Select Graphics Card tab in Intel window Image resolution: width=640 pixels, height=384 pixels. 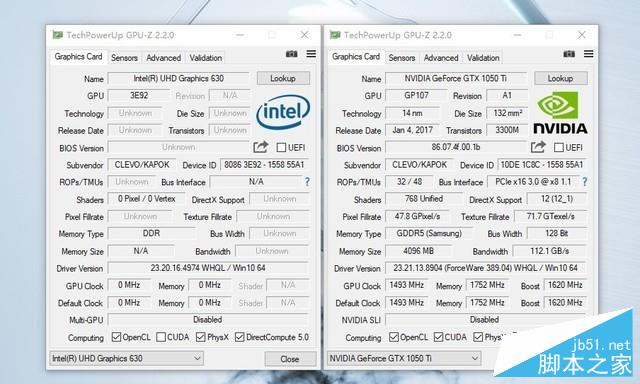pyautogui.click(x=78, y=57)
